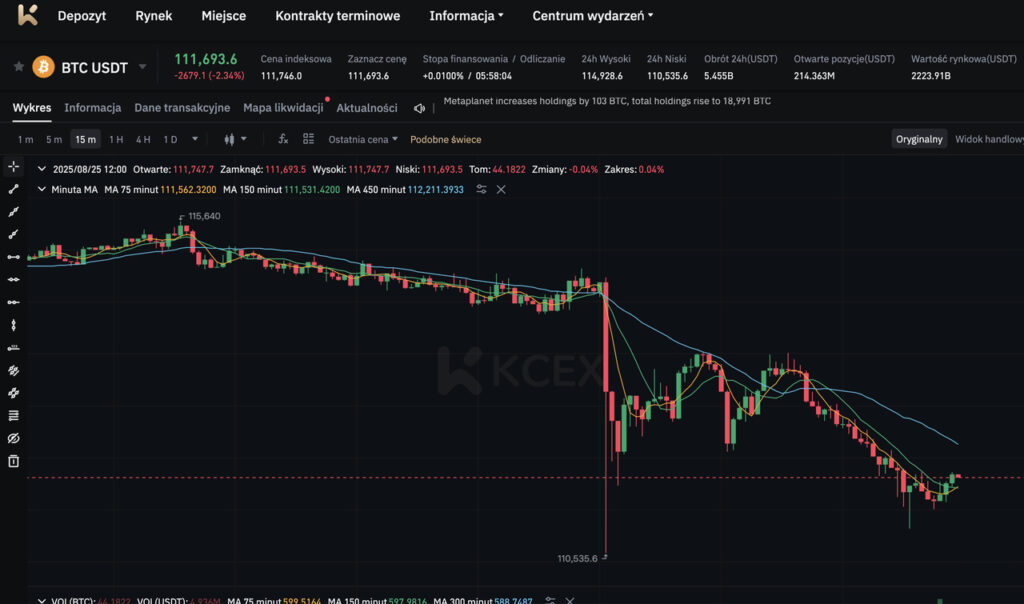
Task: Open Ostatnia cena price dropdown
Action: [x=362, y=139]
